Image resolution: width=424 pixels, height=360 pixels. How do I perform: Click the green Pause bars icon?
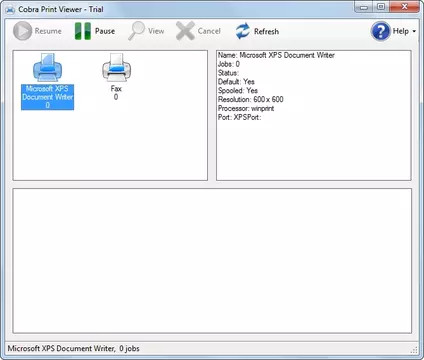coord(83,31)
